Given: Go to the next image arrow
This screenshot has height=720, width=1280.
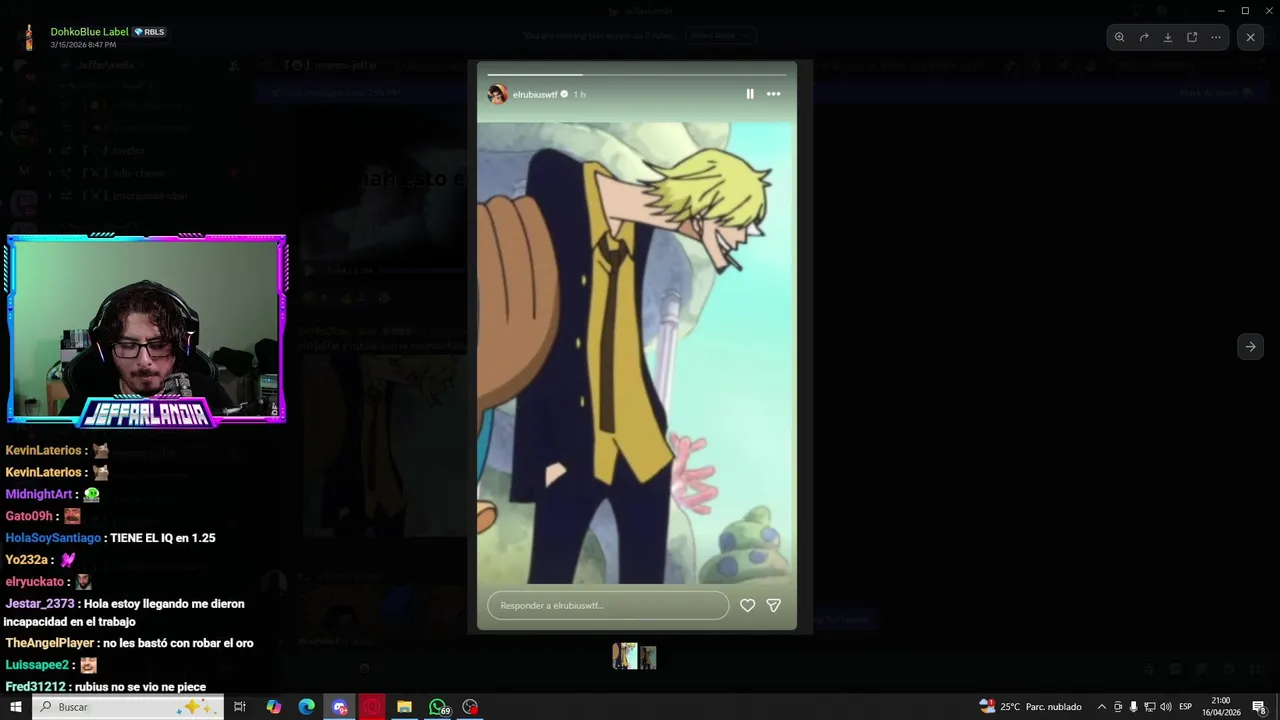Looking at the screenshot, I should [1250, 347].
